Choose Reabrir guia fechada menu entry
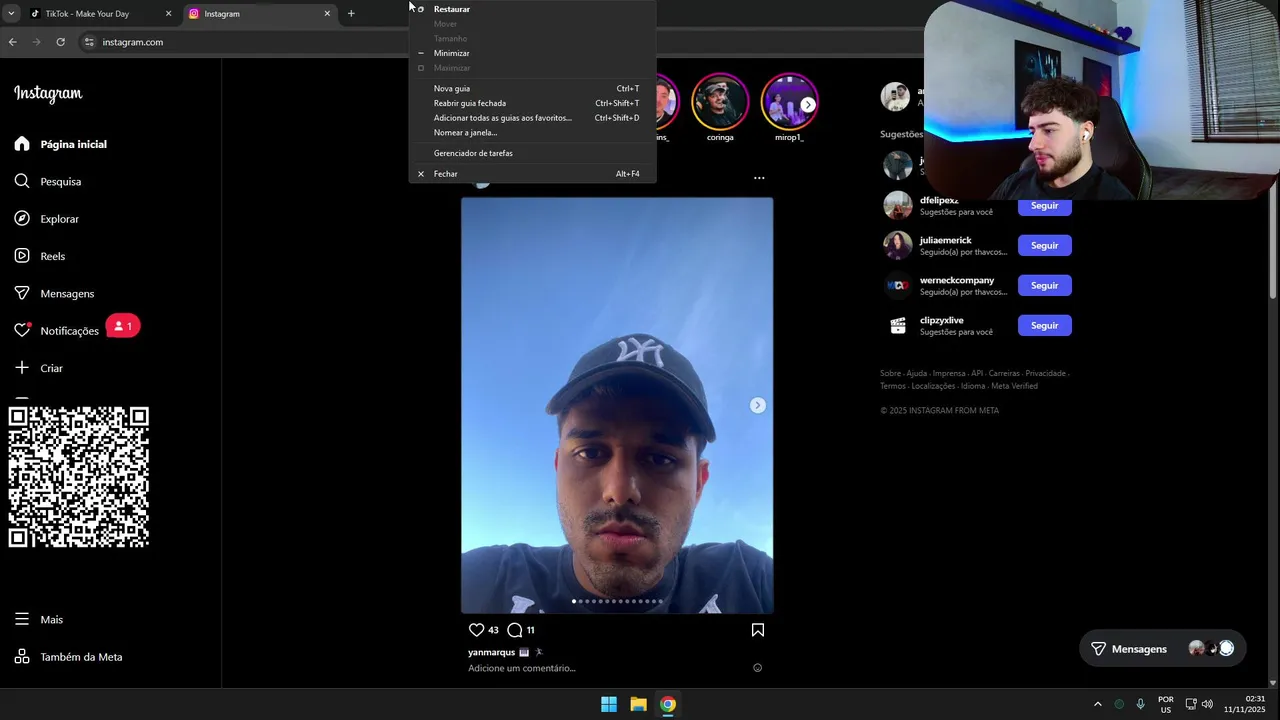 pos(532,103)
